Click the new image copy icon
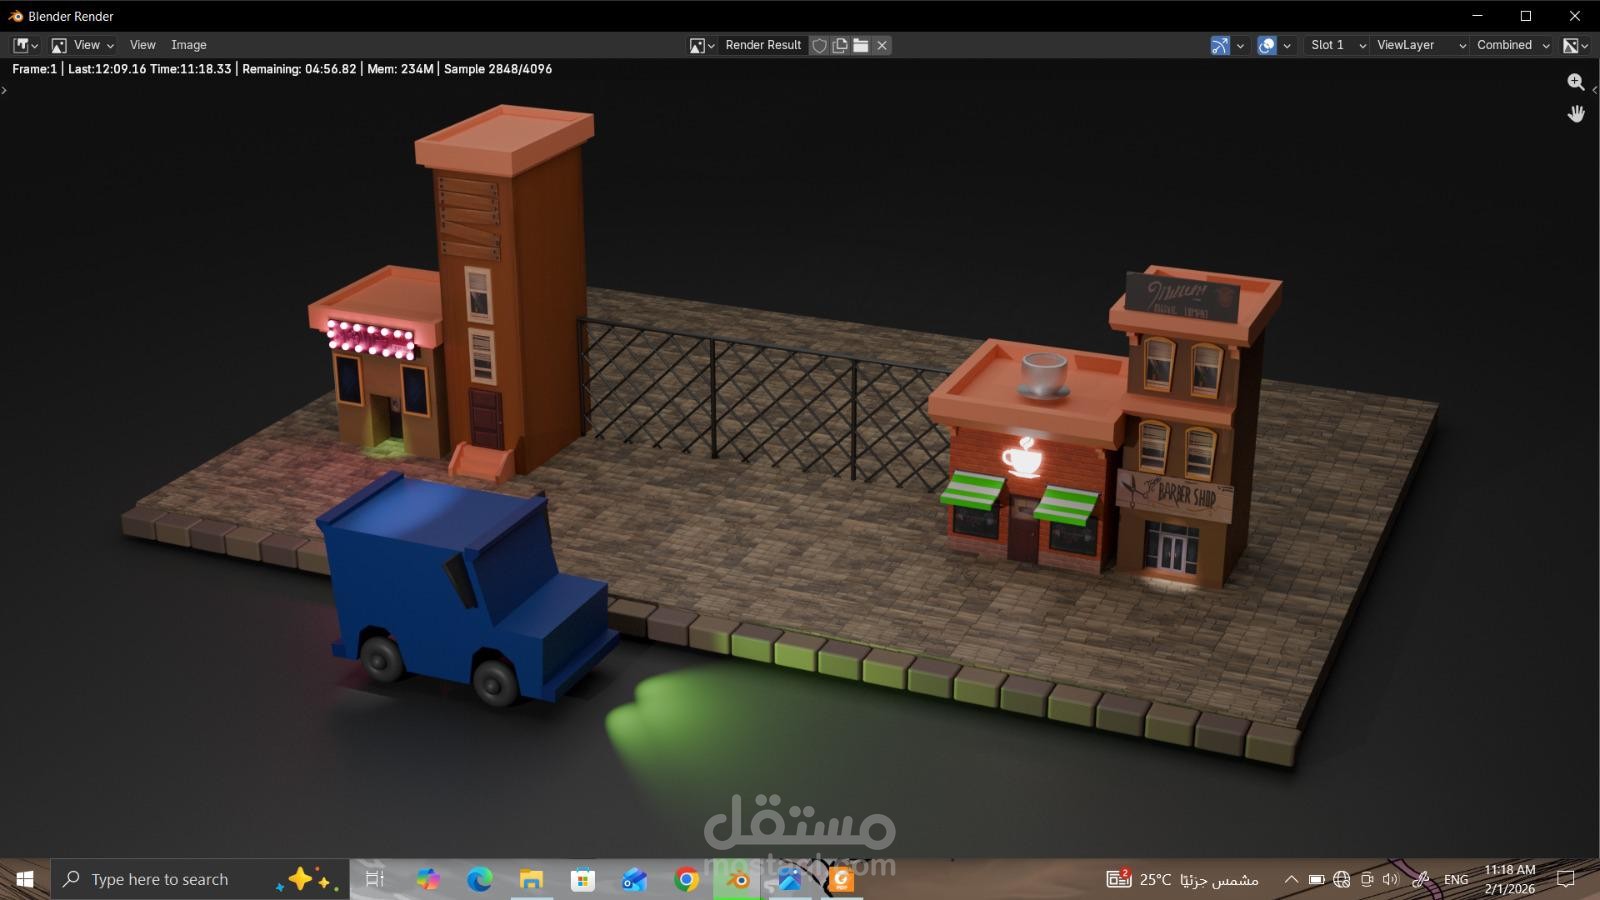Viewport: 1600px width, 900px height. (840, 45)
